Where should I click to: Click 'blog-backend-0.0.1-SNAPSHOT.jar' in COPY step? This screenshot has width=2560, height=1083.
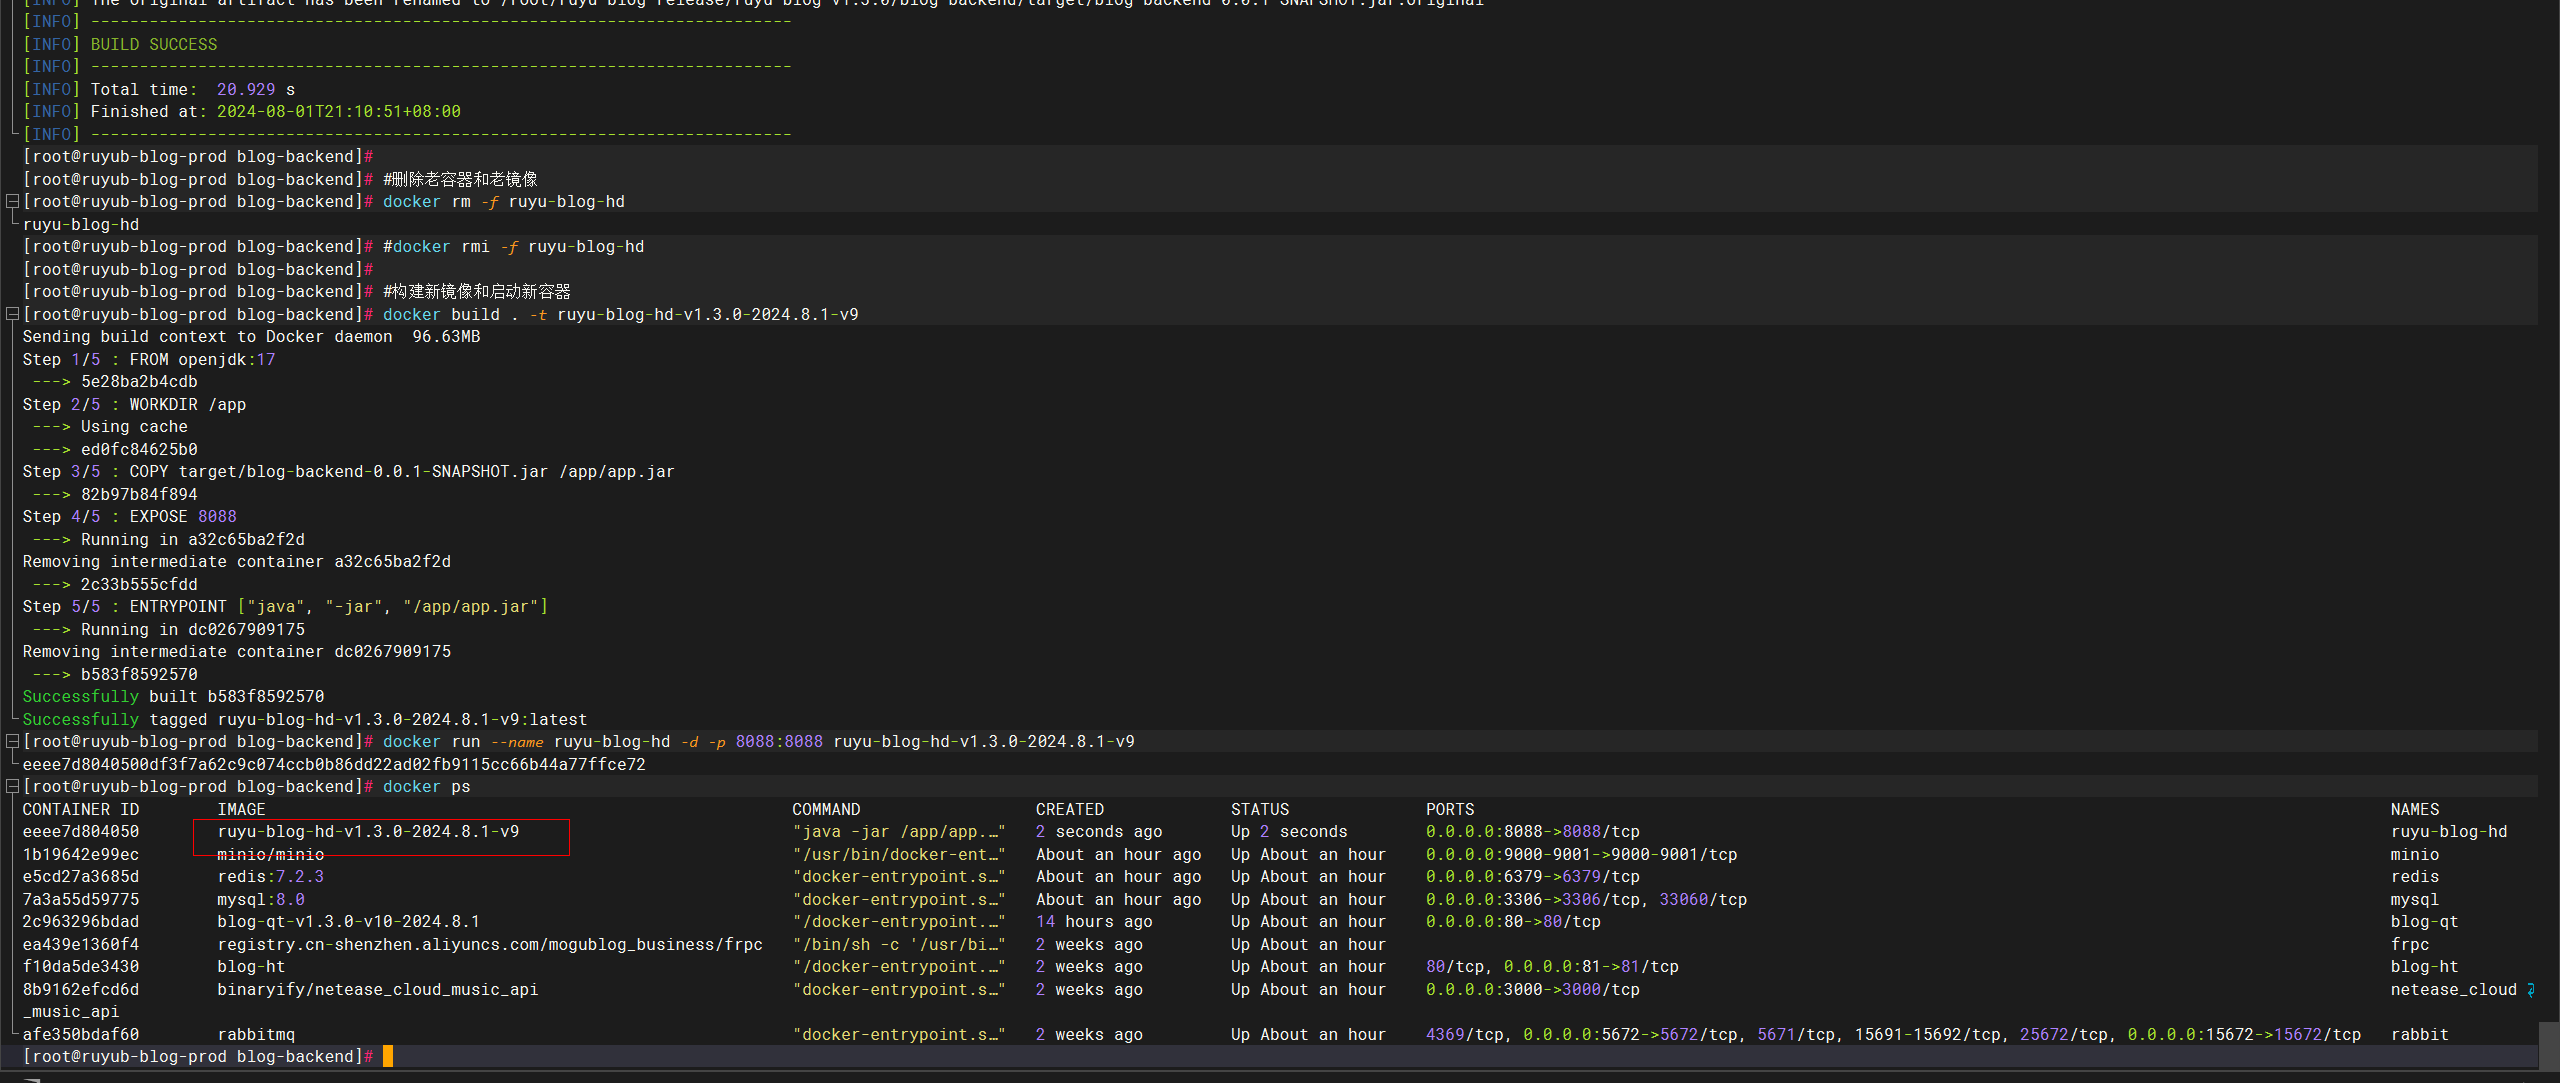397,471
